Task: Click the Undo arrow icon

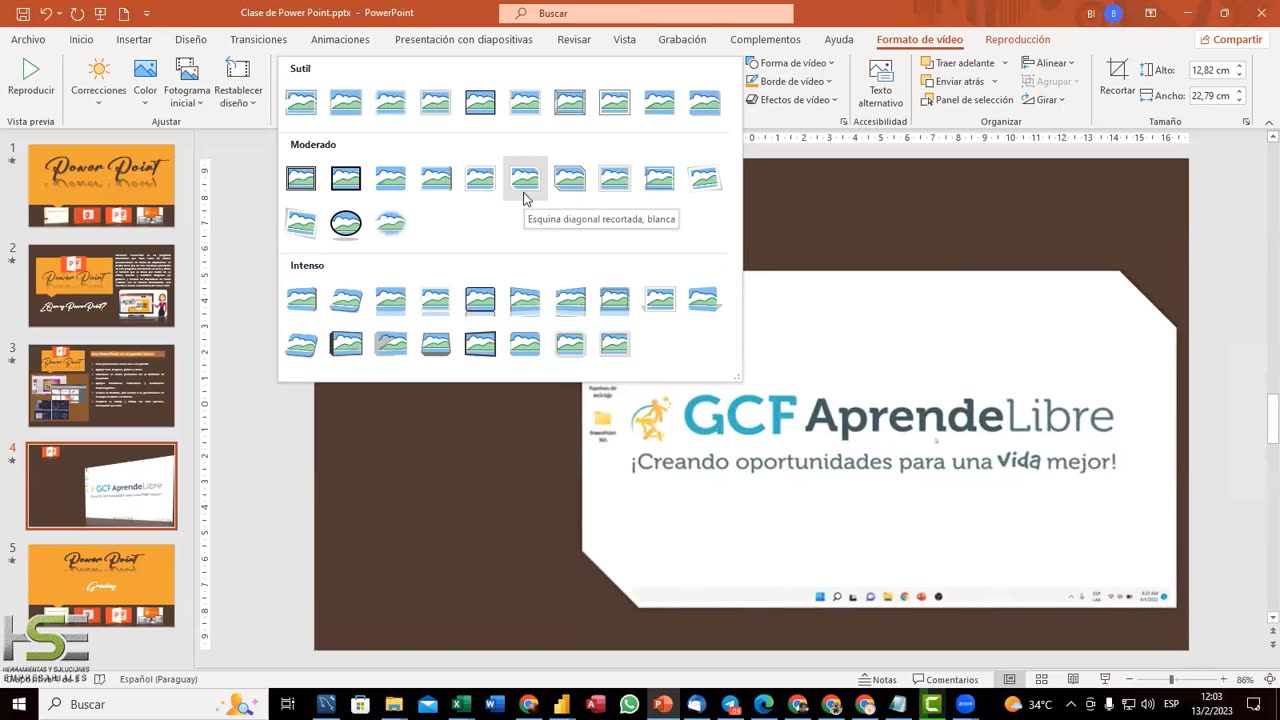Action: pyautogui.click(x=46, y=13)
